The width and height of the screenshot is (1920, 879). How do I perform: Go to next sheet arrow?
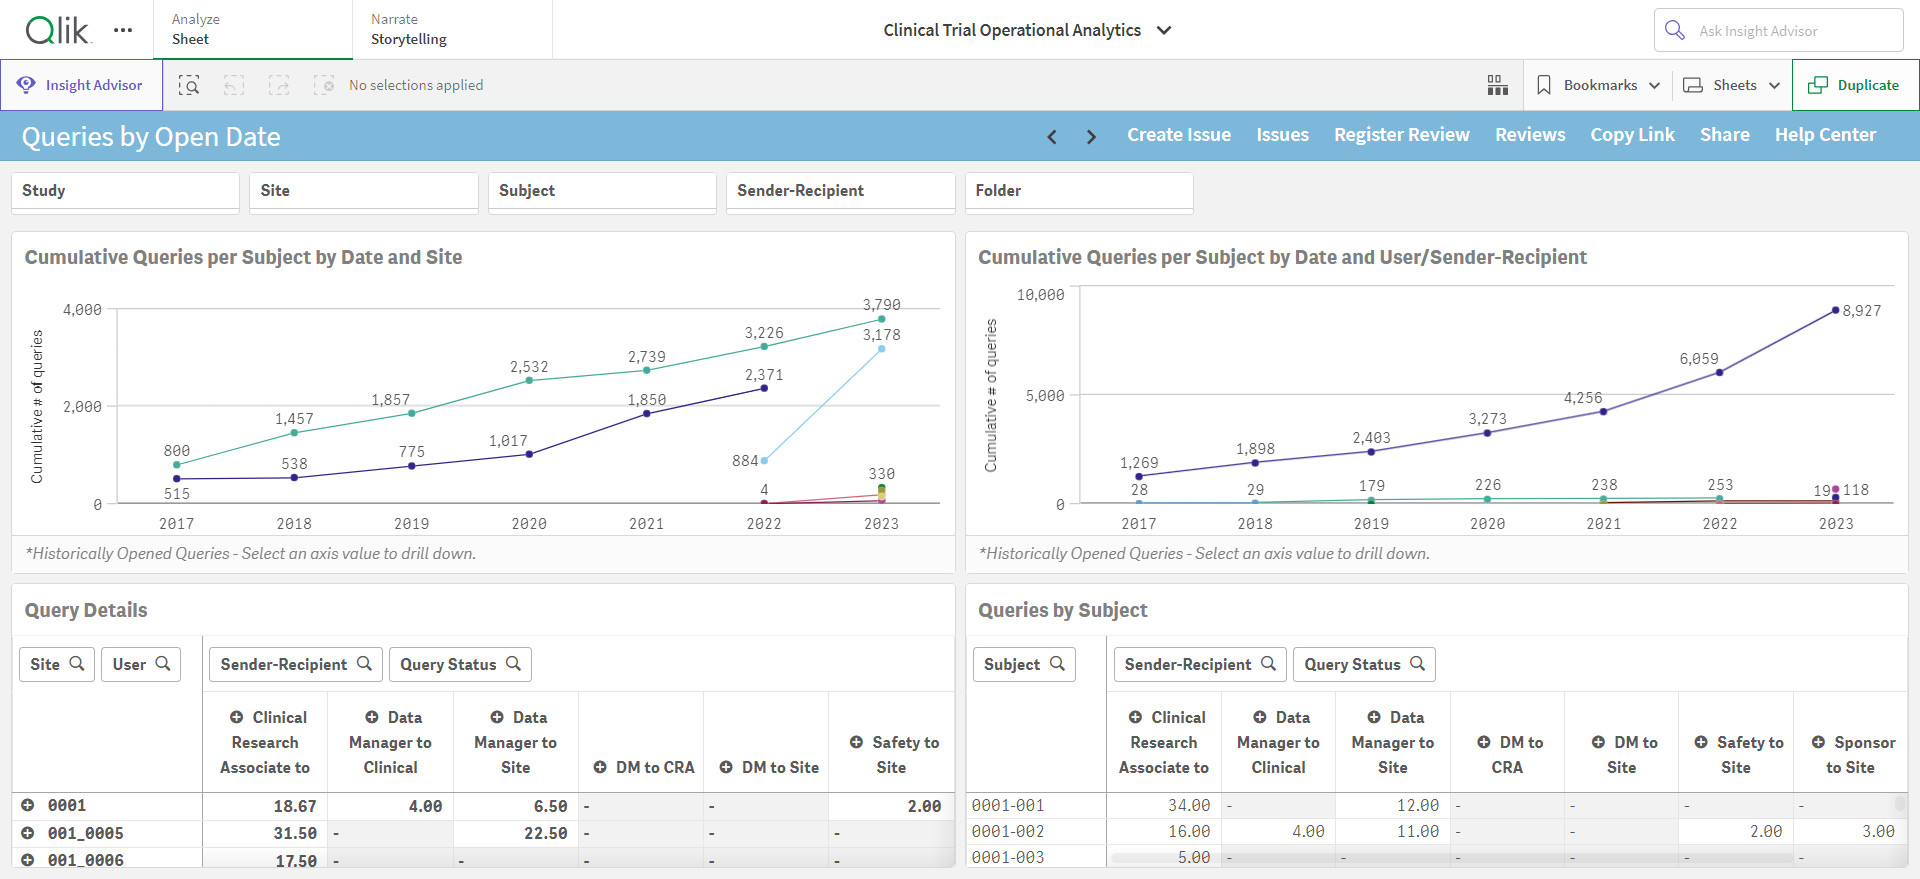[x=1091, y=136]
